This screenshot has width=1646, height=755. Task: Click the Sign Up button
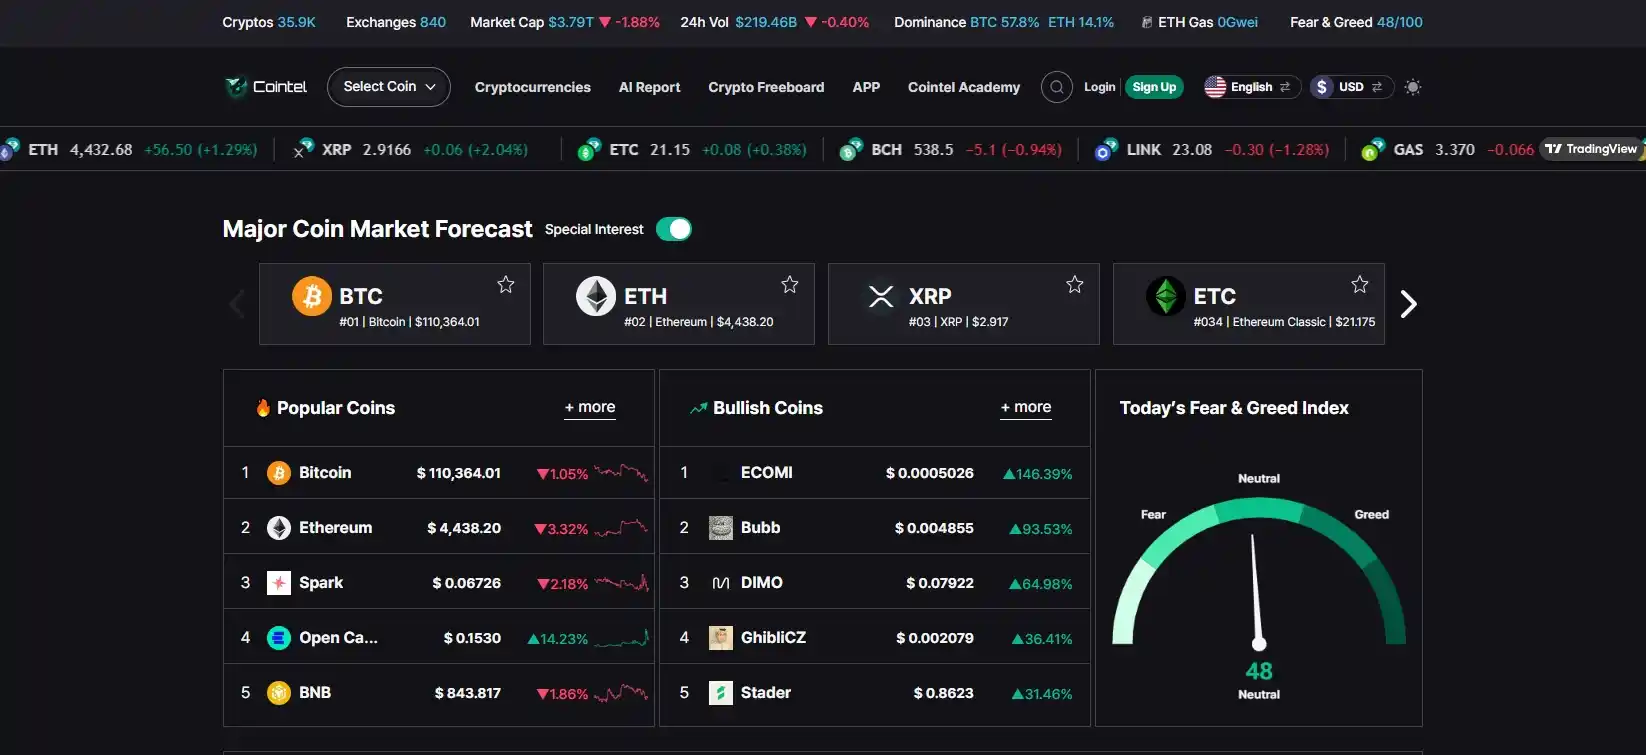[x=1154, y=87]
